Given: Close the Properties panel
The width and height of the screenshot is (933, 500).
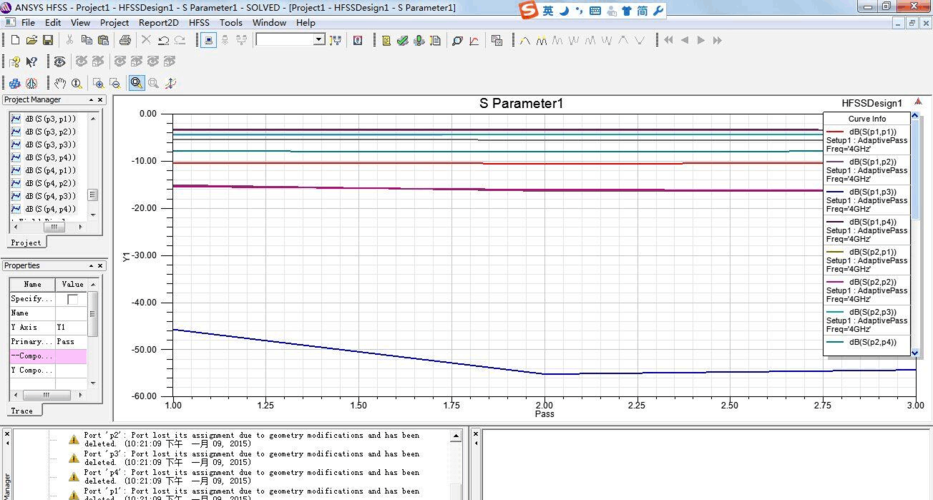Looking at the screenshot, I should click(x=101, y=265).
